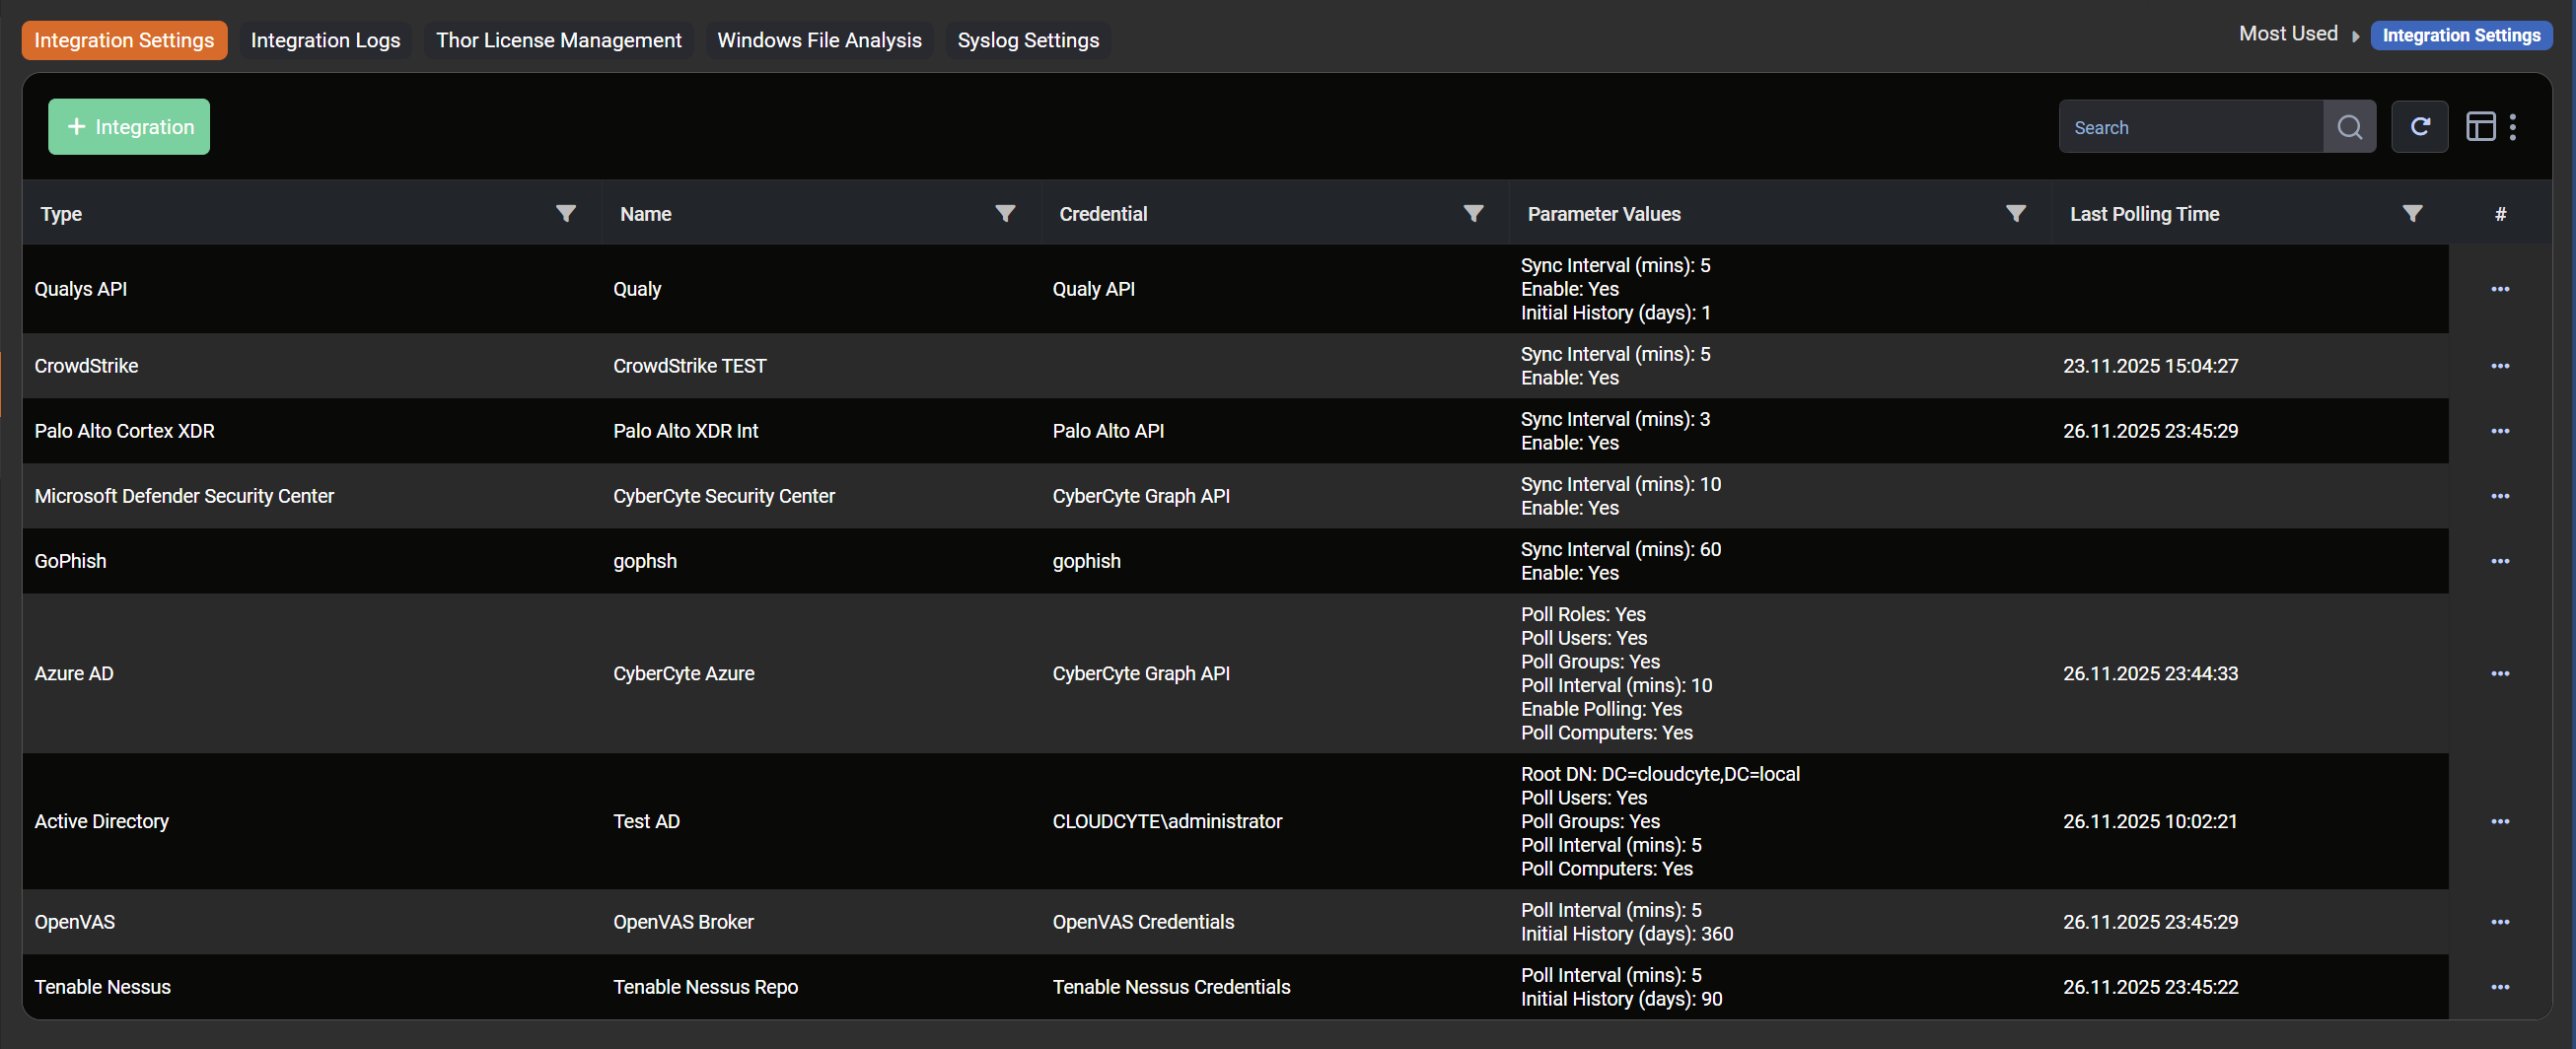The image size is (2576, 1049).
Task: Switch to Integration Logs tab
Action: pyautogui.click(x=325, y=40)
